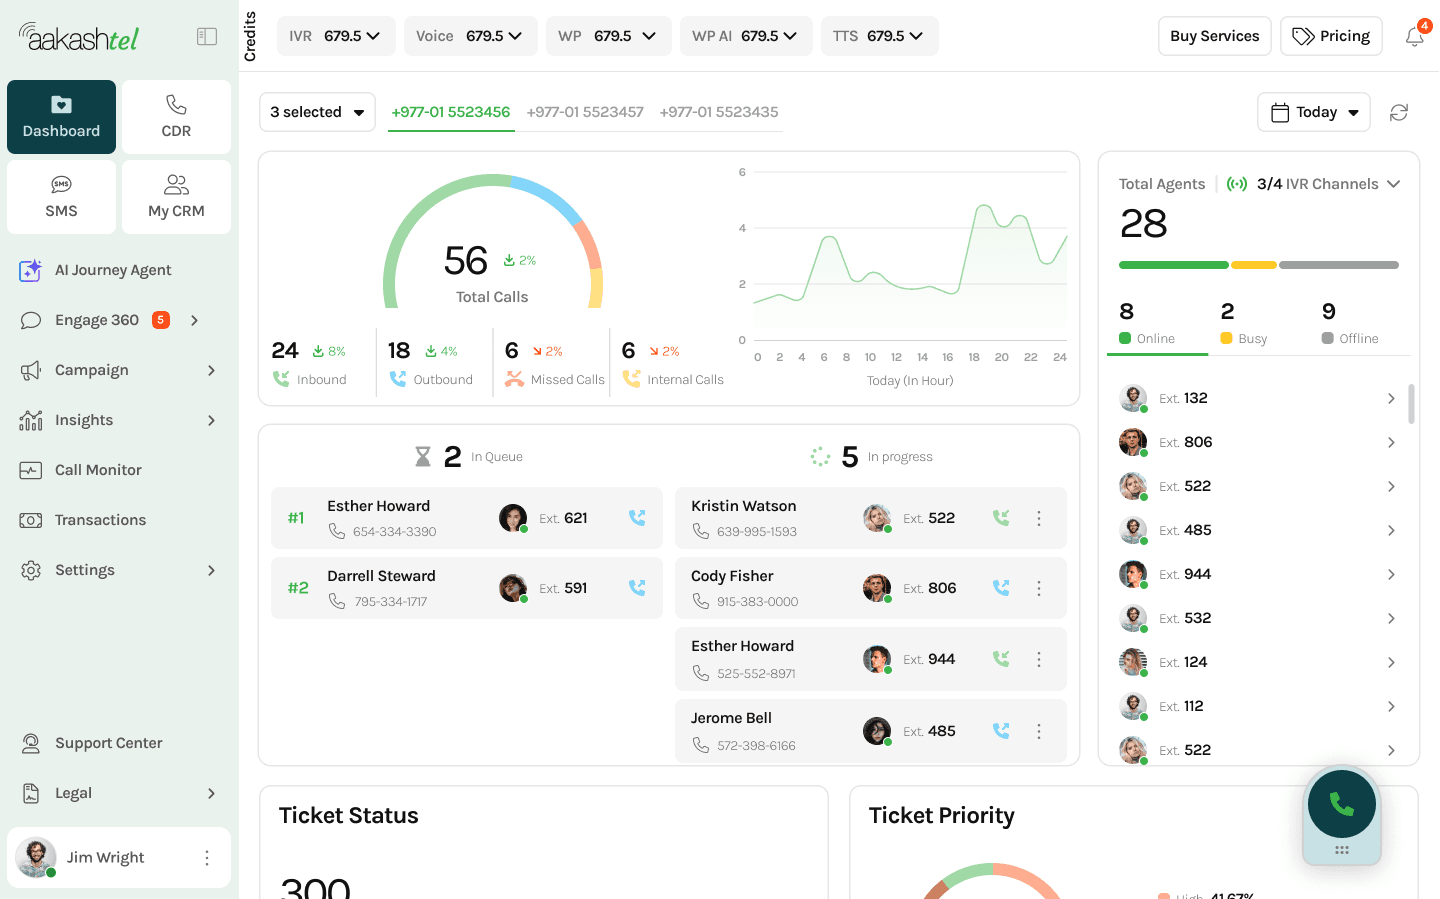Screen dimensions: 1440x899
Task: Expand the Legal menu
Action: click(211, 793)
